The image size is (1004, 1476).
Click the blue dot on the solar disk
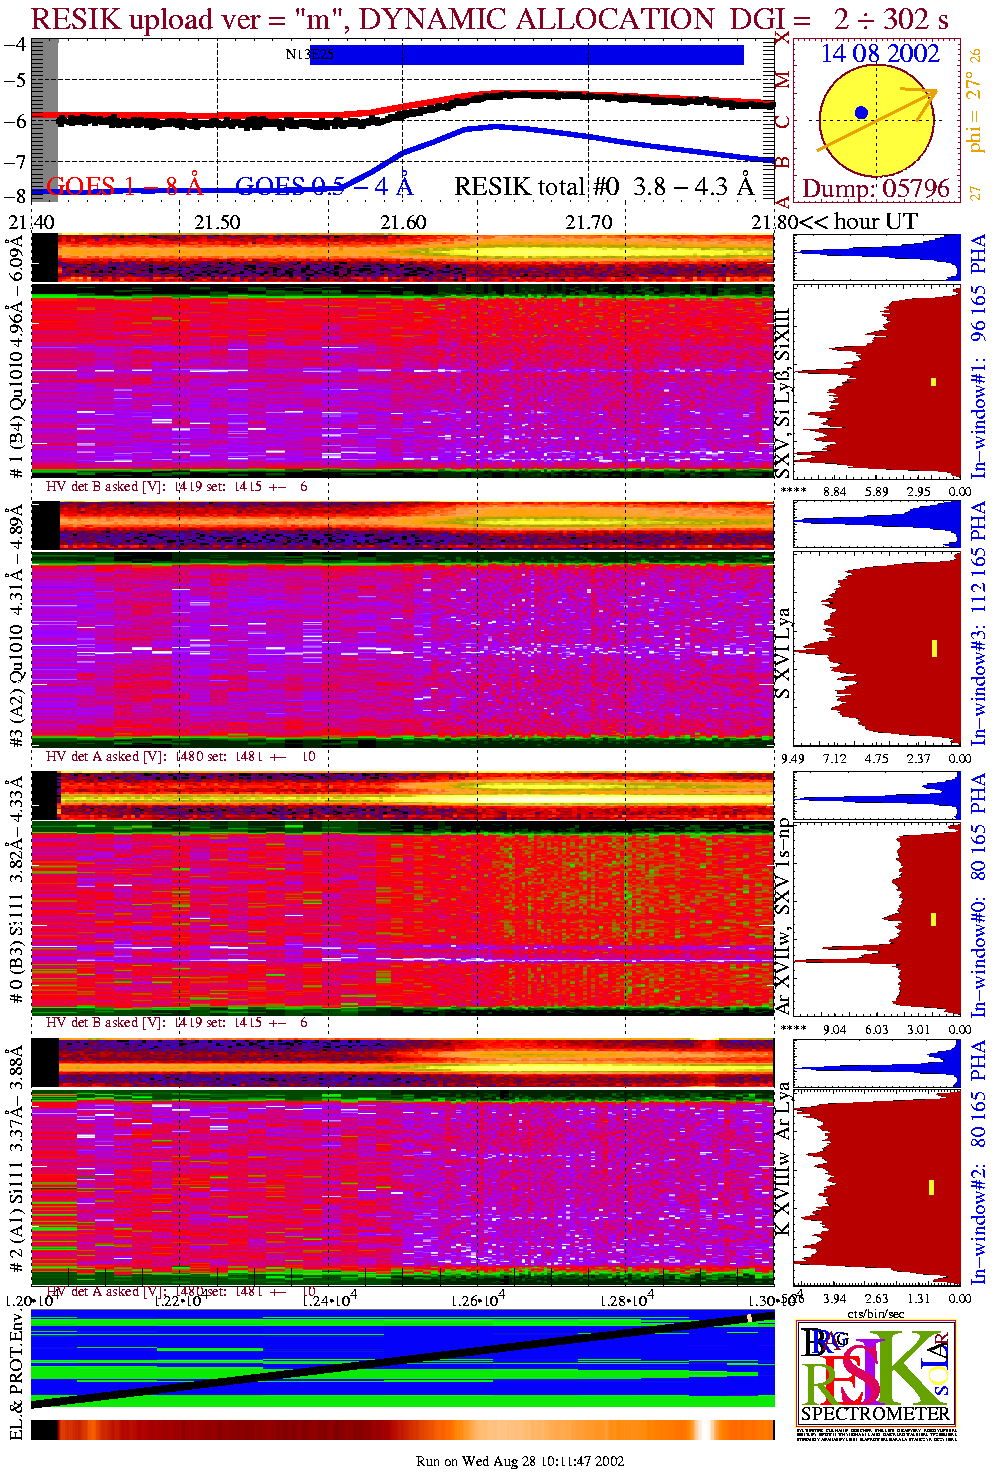861,113
